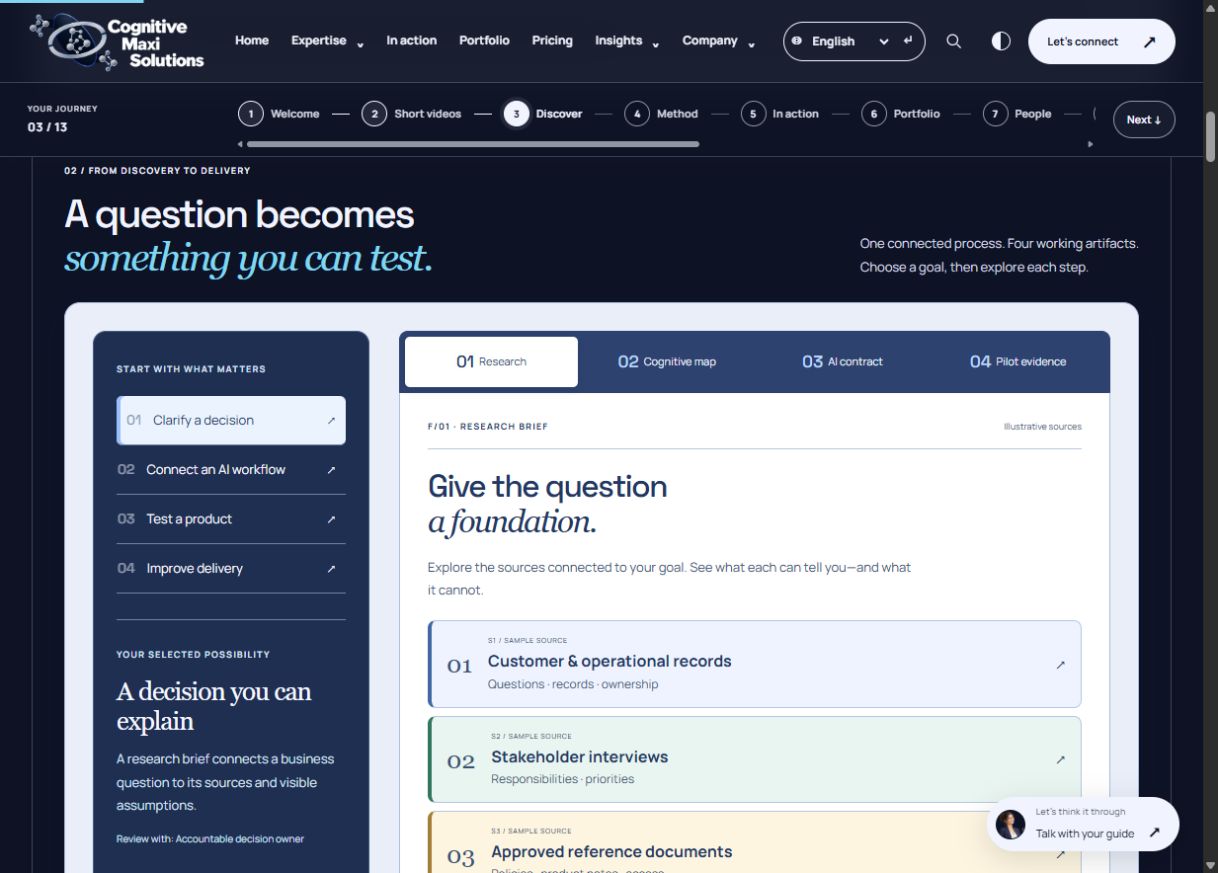Screen dimensions: 1218x873
Task: Switch to 04 Pilot evidence tab
Action: [x=1018, y=362]
